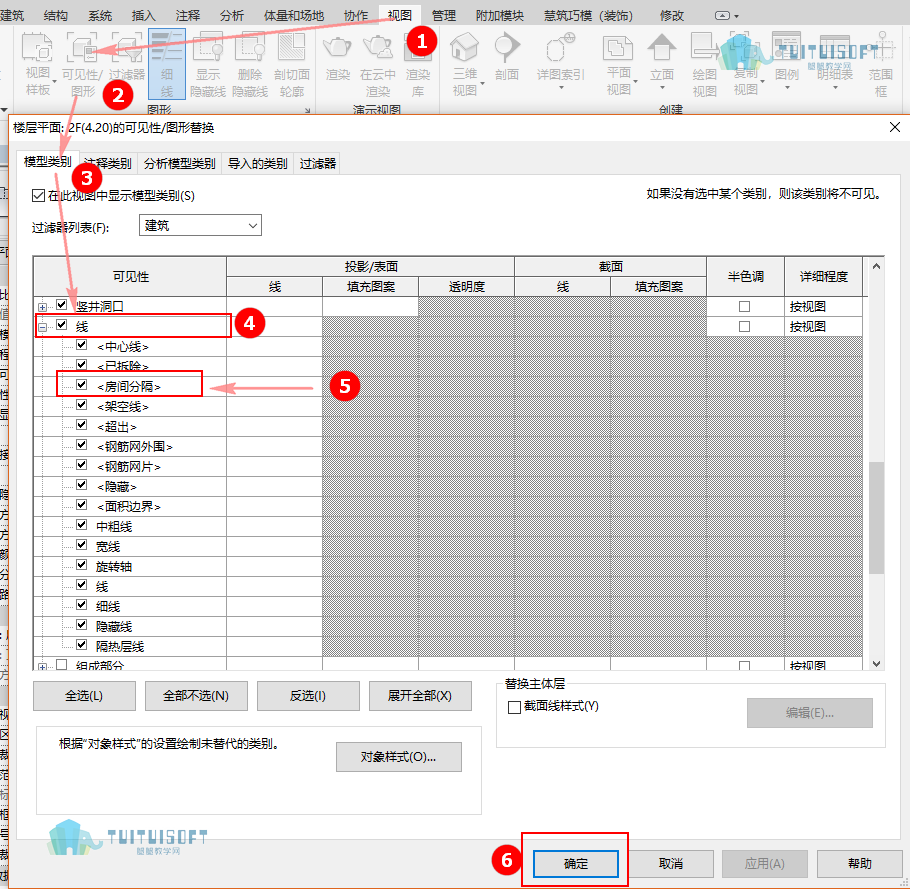Uncheck the <中心线> checkbox
Screen dimensions: 910x889
click(x=82, y=345)
